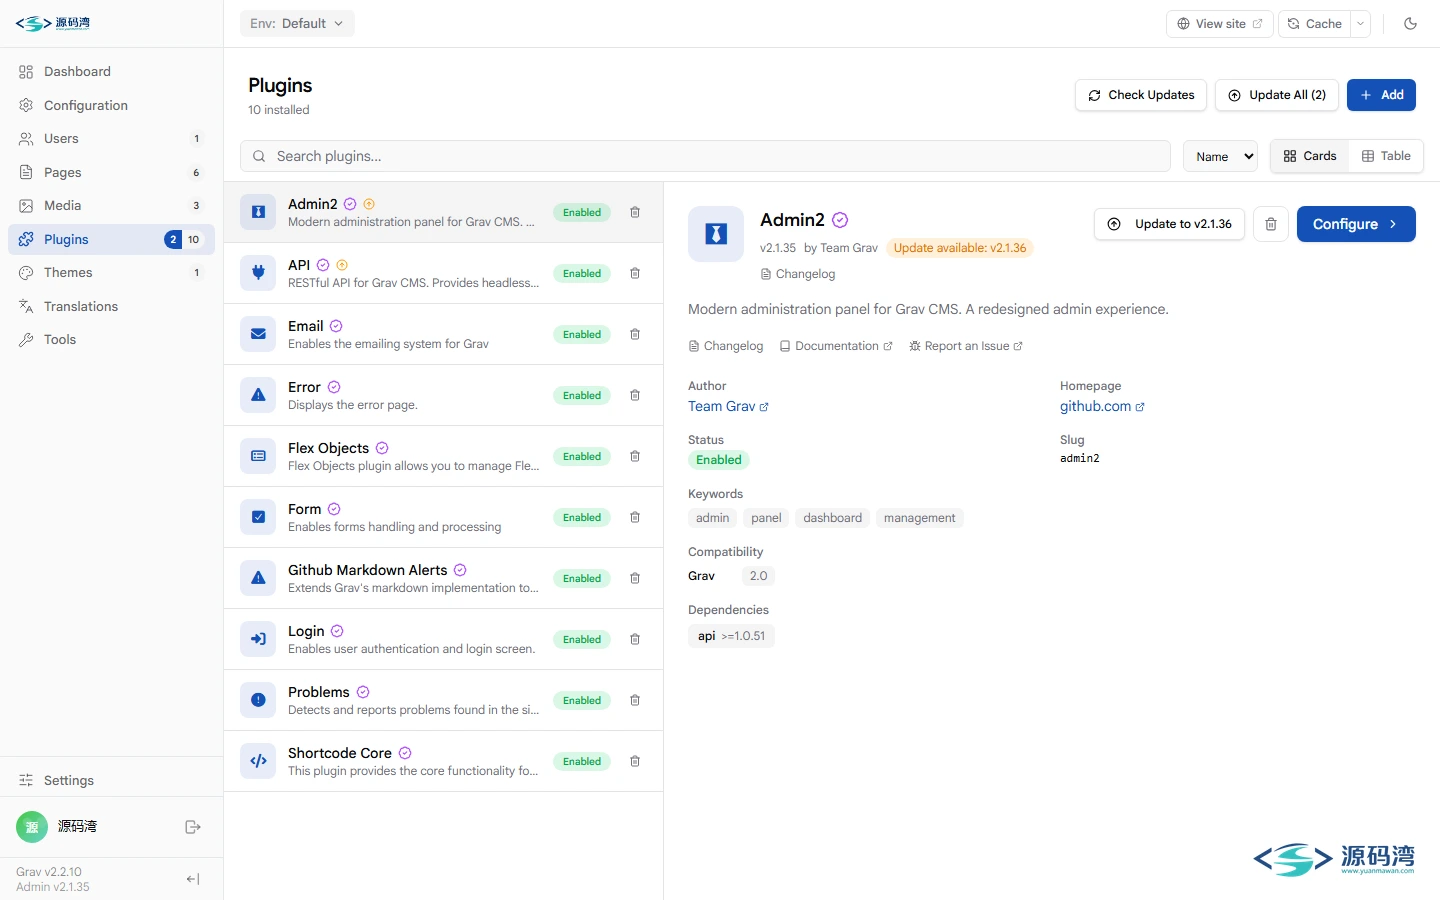The height and width of the screenshot is (900, 1440).
Task: Click Configure button for Admin2
Action: point(1356,224)
